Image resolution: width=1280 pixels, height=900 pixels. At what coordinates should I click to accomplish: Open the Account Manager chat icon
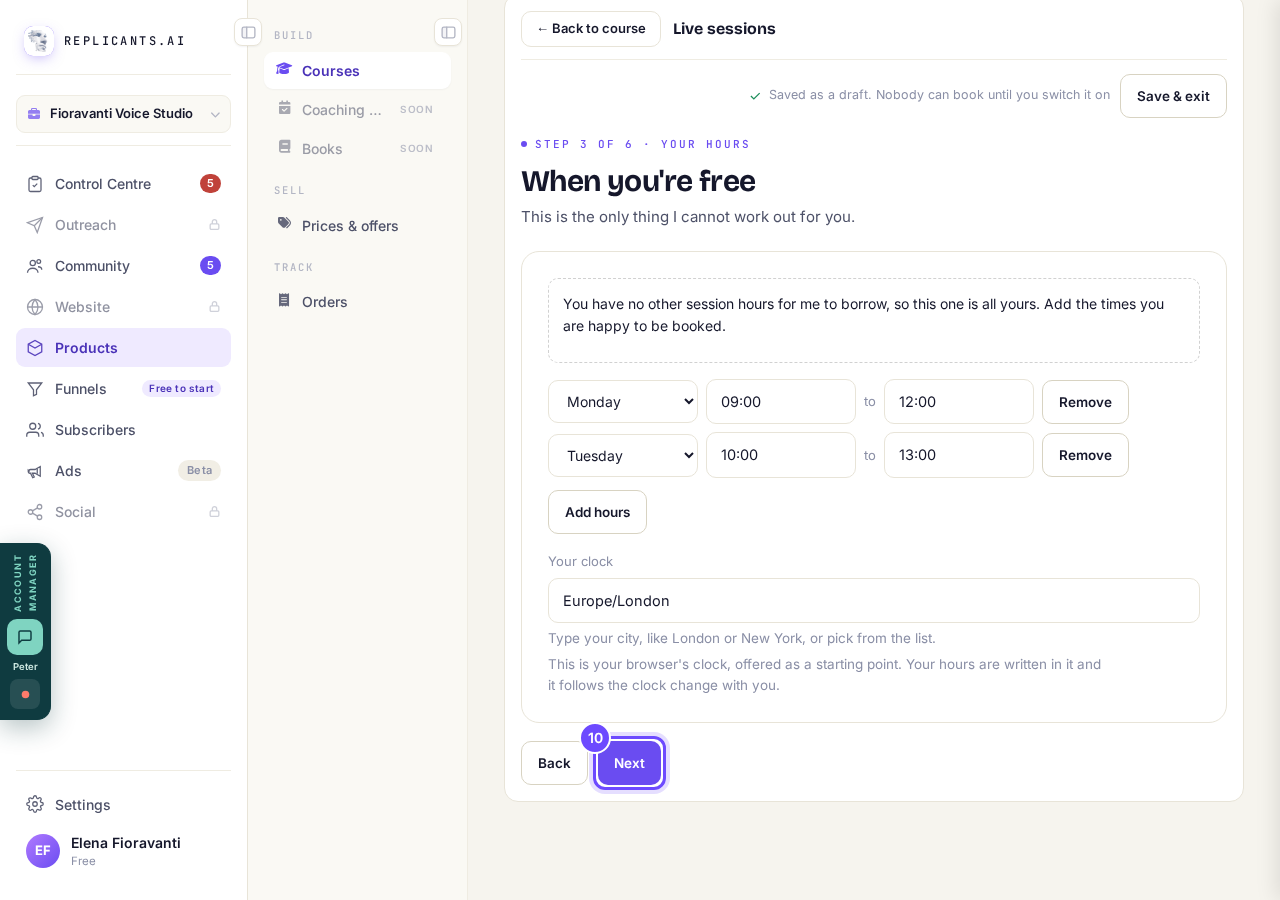25,637
